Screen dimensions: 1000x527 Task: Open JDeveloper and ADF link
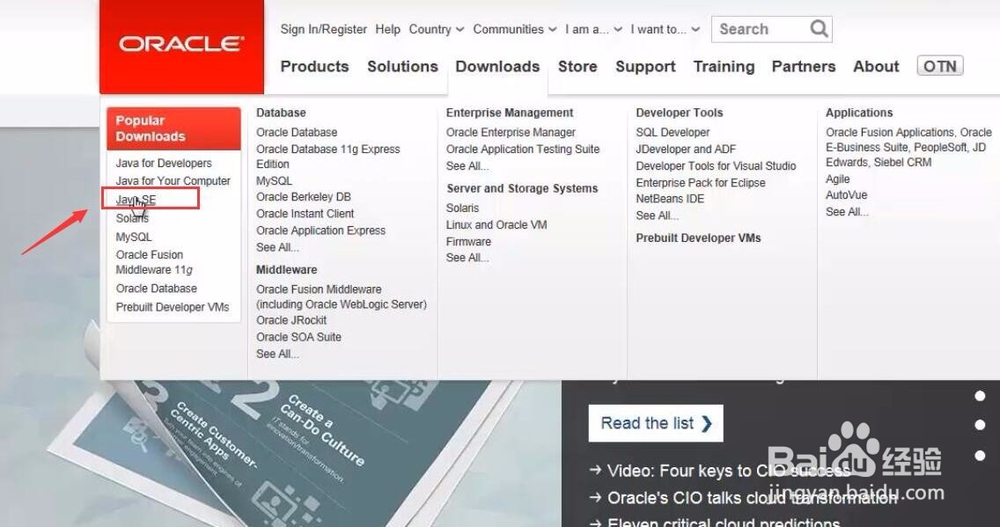(686, 149)
